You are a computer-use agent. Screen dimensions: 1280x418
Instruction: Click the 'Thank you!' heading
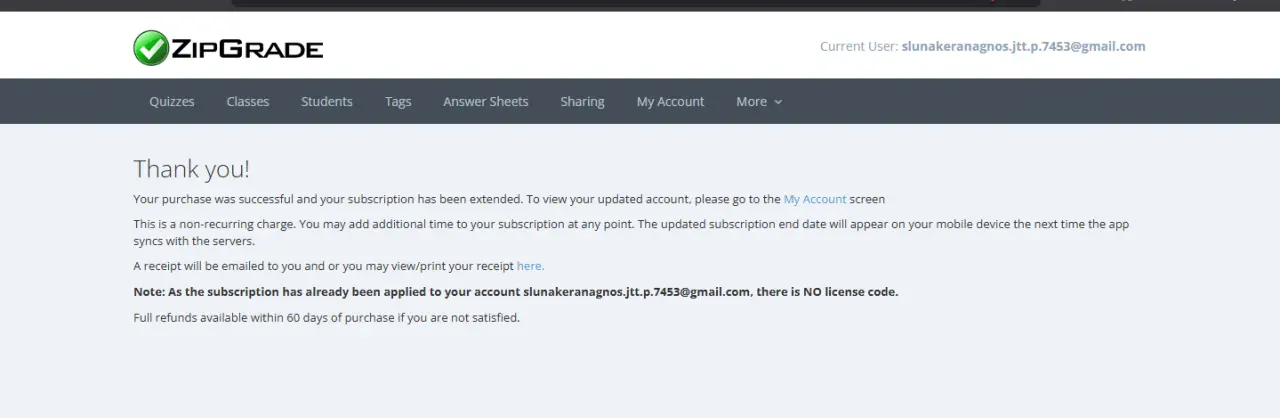(191, 168)
